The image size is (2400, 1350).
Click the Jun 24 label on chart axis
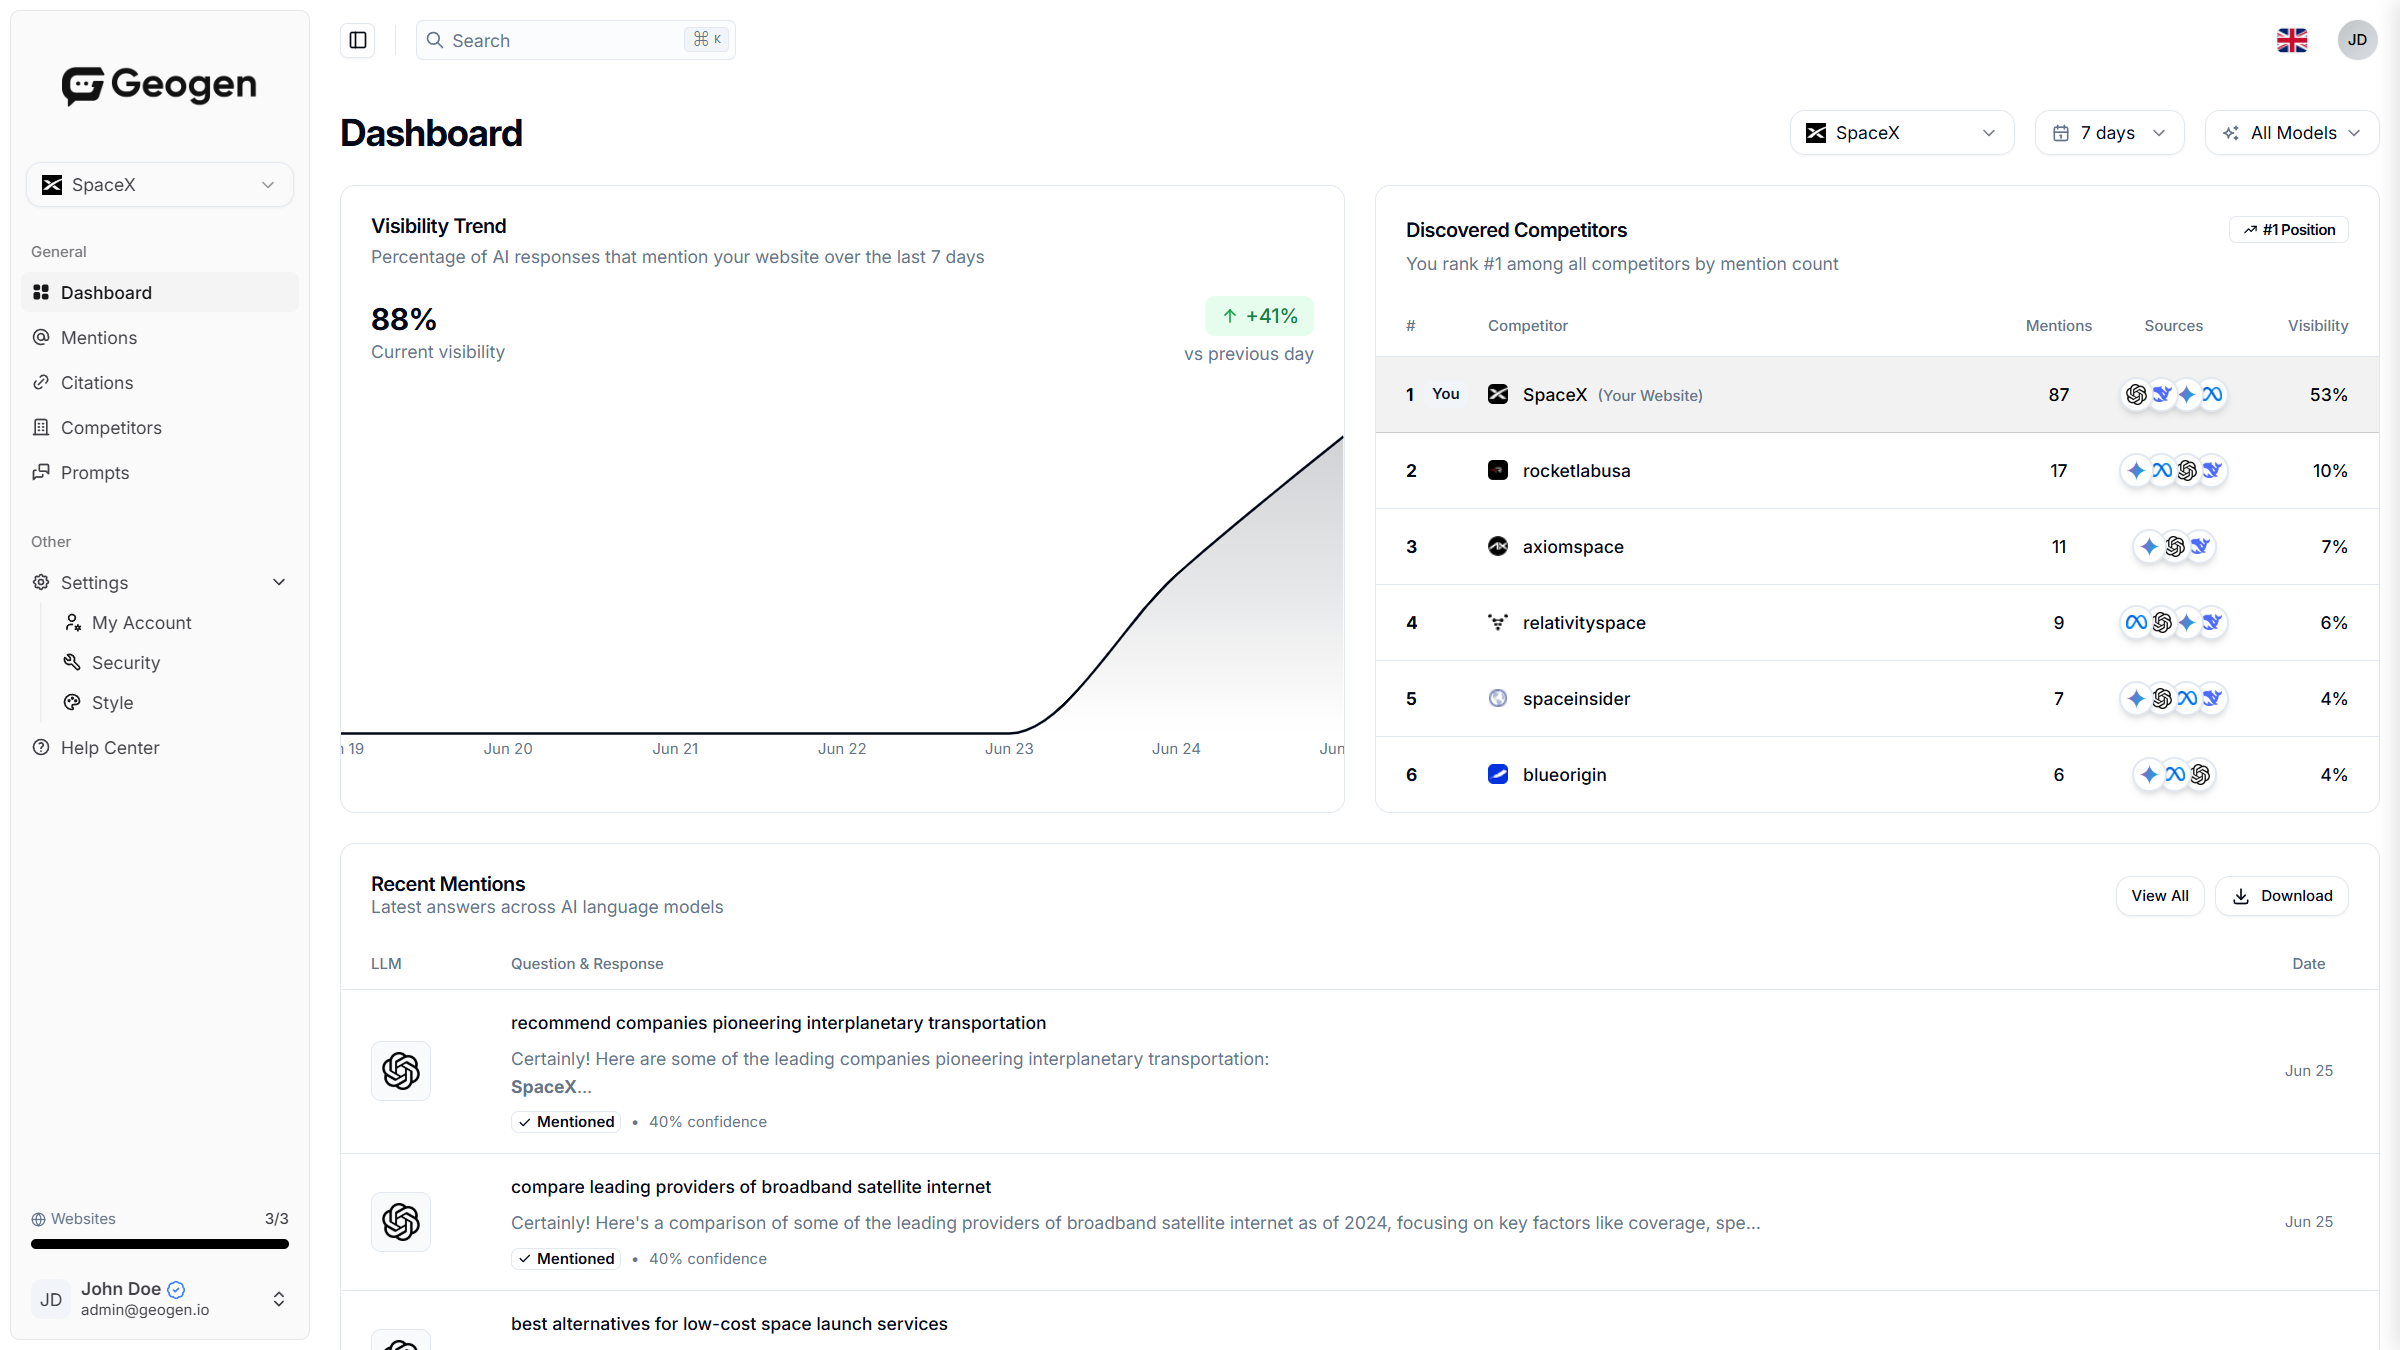[1176, 749]
